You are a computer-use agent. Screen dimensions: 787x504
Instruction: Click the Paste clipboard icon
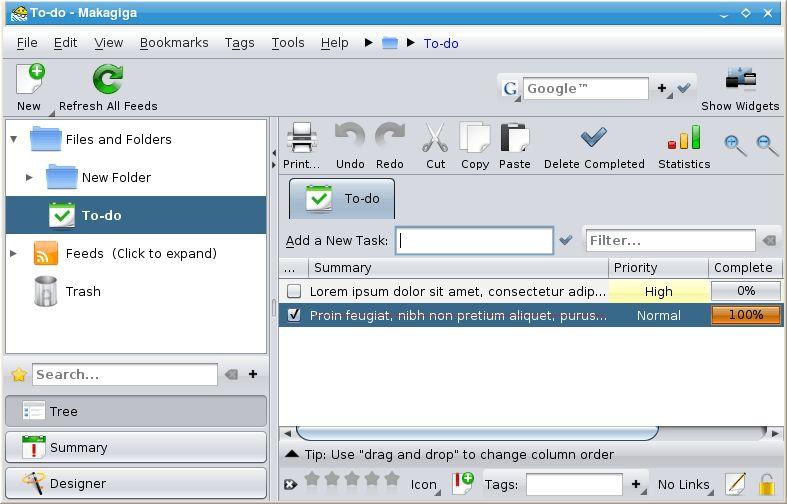point(514,141)
